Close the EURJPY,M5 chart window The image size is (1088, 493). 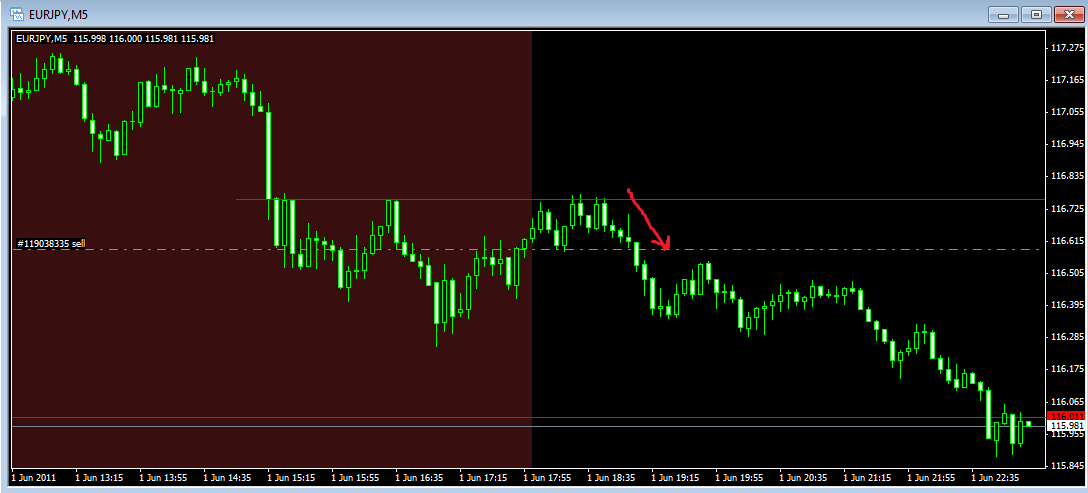tap(1068, 14)
